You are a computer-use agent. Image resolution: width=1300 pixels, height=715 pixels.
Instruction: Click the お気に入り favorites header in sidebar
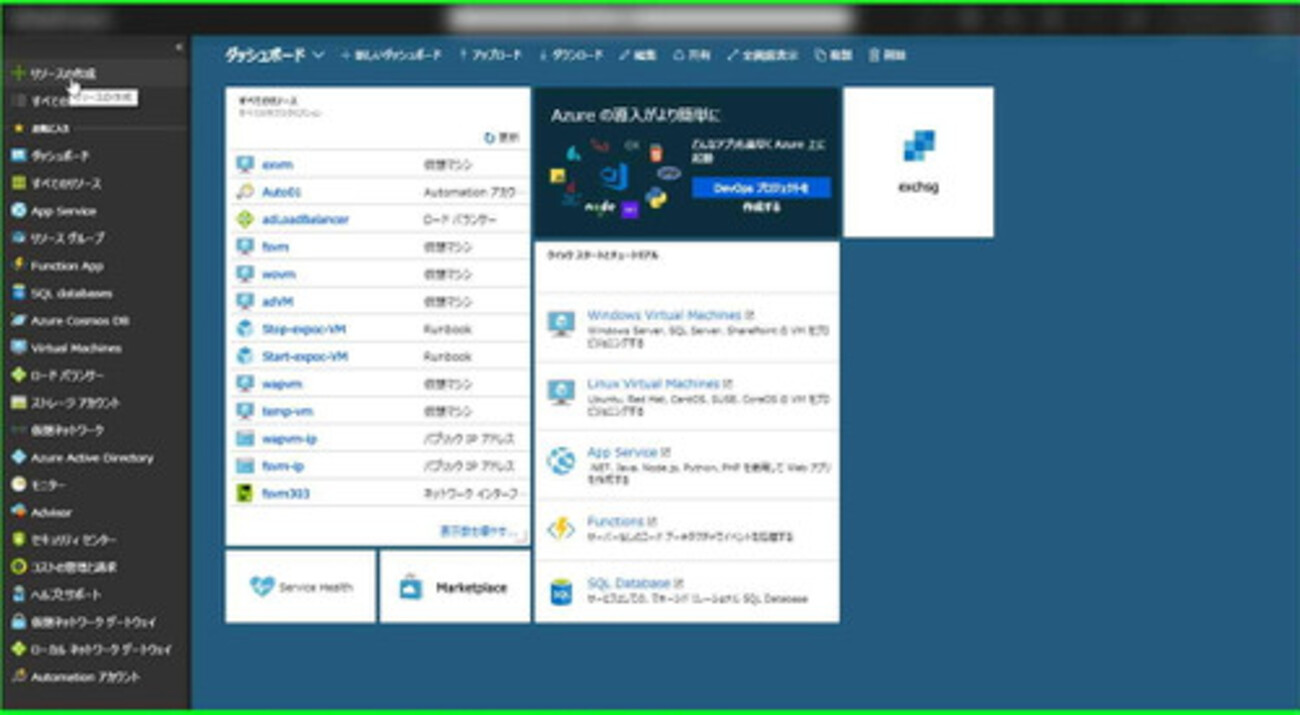click(x=49, y=129)
